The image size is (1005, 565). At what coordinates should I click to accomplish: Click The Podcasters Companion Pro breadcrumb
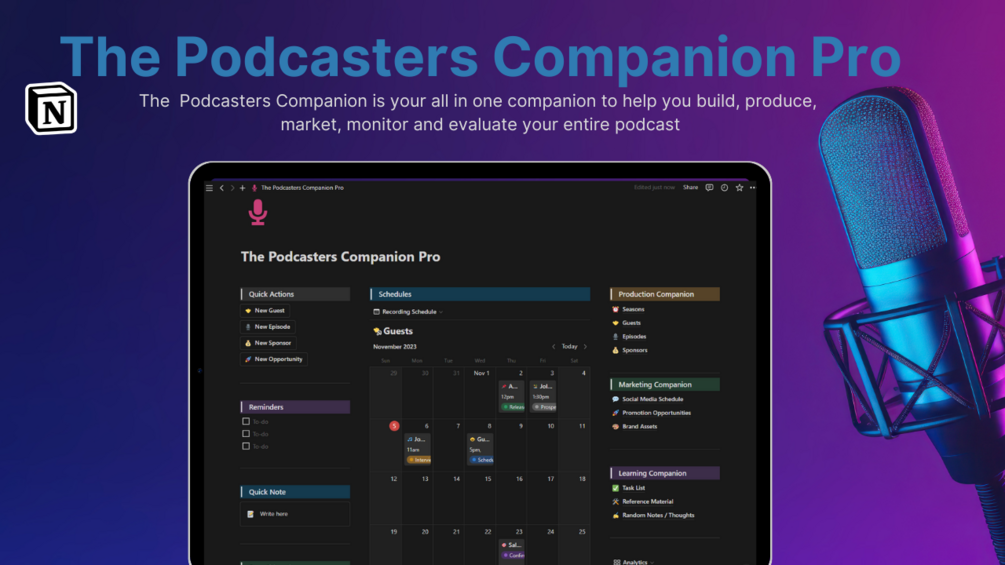pos(298,188)
